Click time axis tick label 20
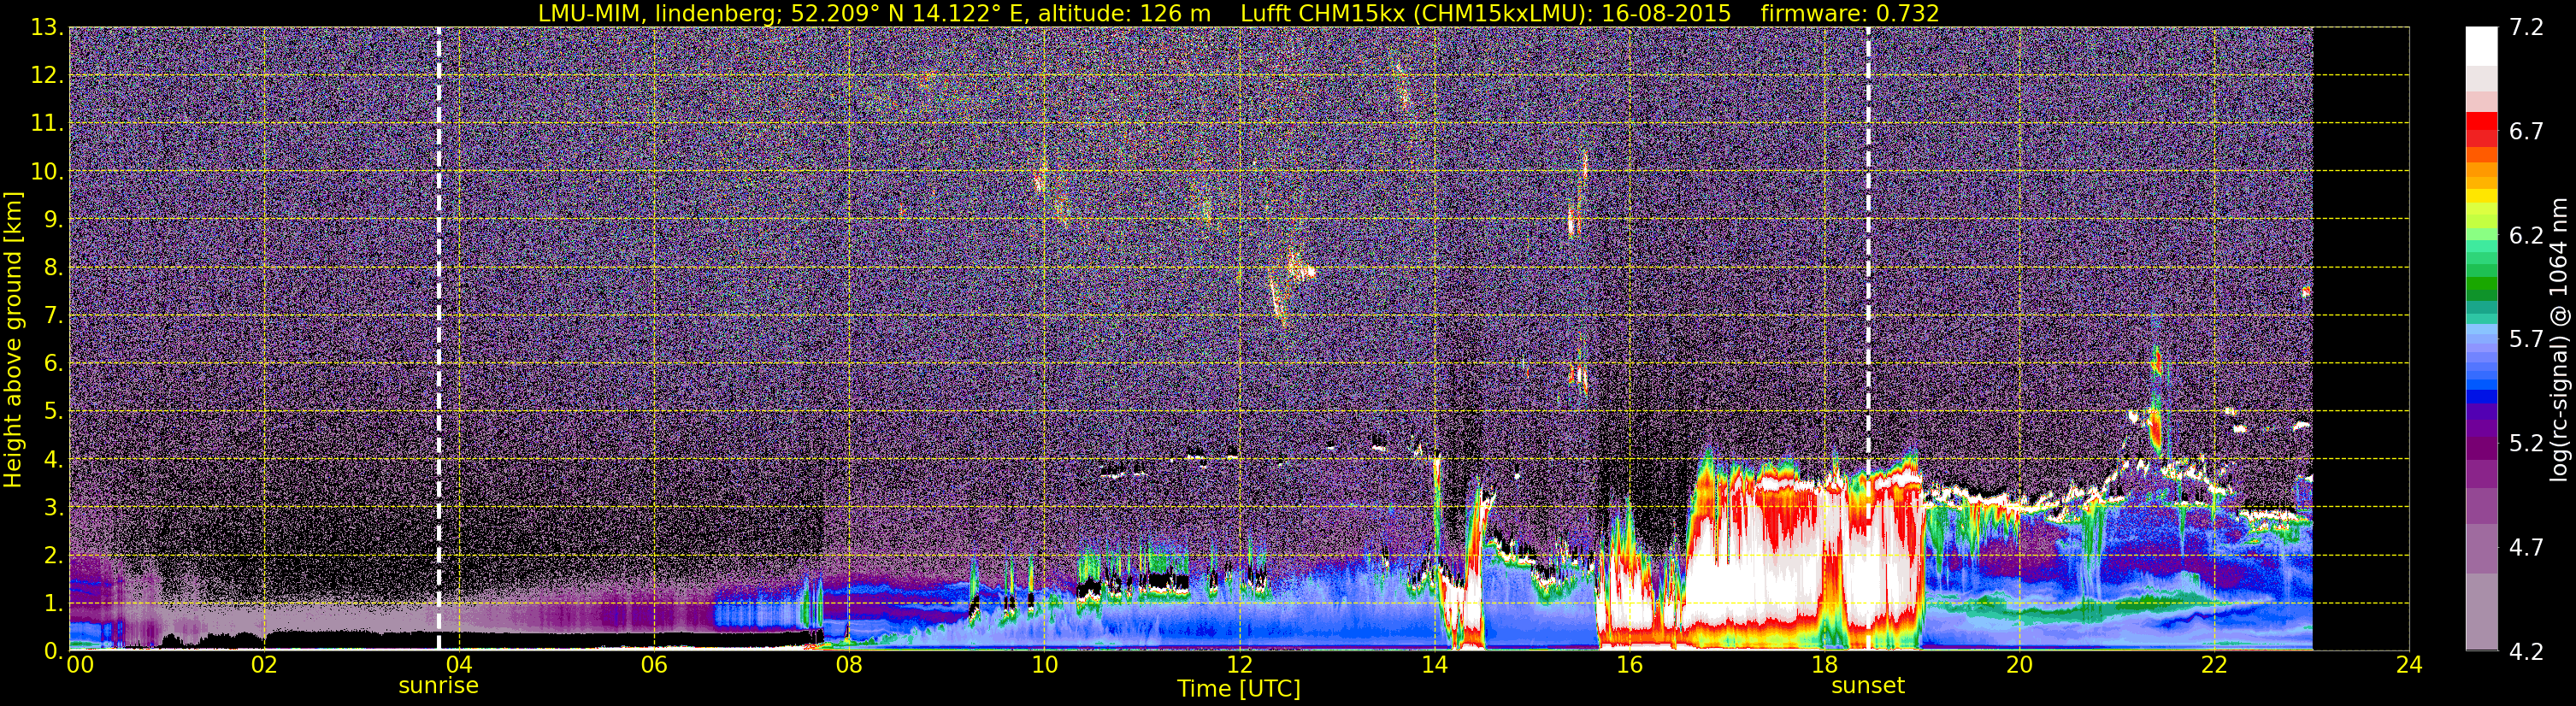Screen dimensions: 2576x706 point(2019,666)
